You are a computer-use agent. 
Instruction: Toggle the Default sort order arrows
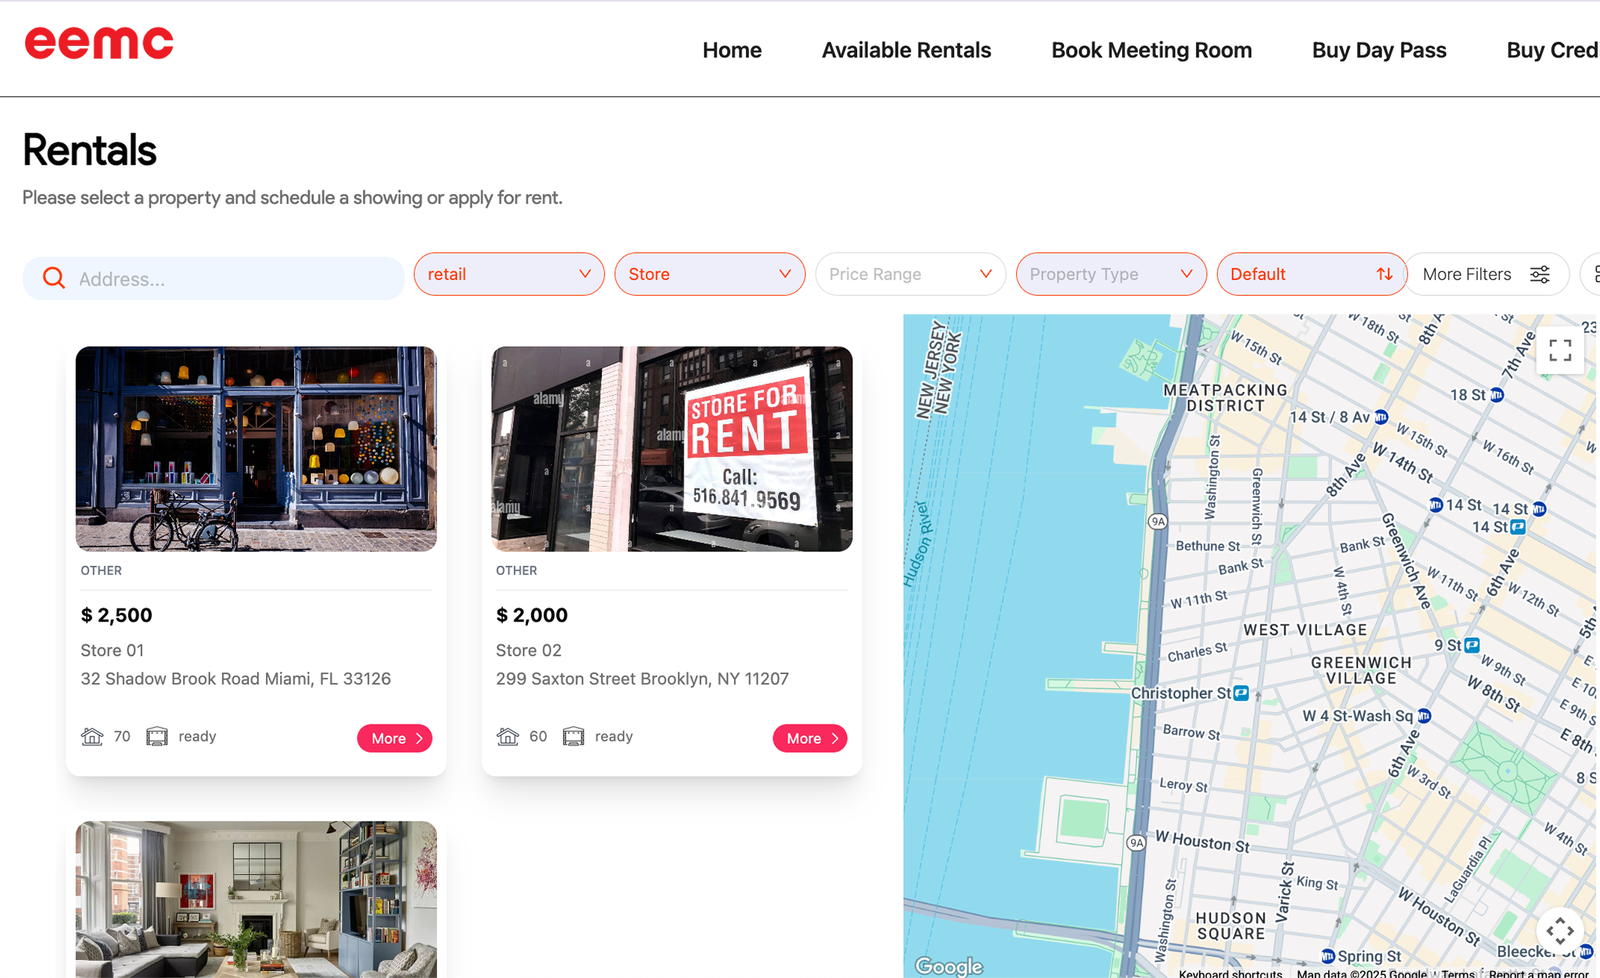click(x=1384, y=274)
